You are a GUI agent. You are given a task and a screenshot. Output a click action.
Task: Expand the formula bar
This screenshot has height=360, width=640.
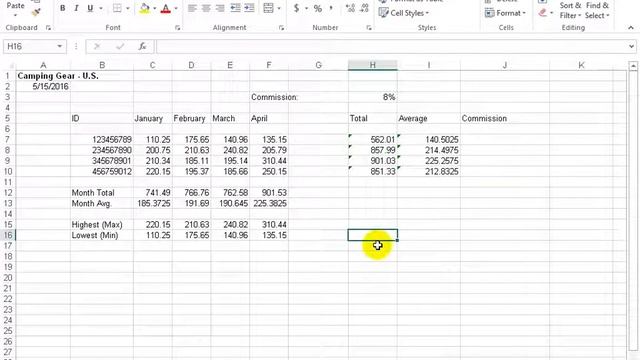click(x=631, y=46)
